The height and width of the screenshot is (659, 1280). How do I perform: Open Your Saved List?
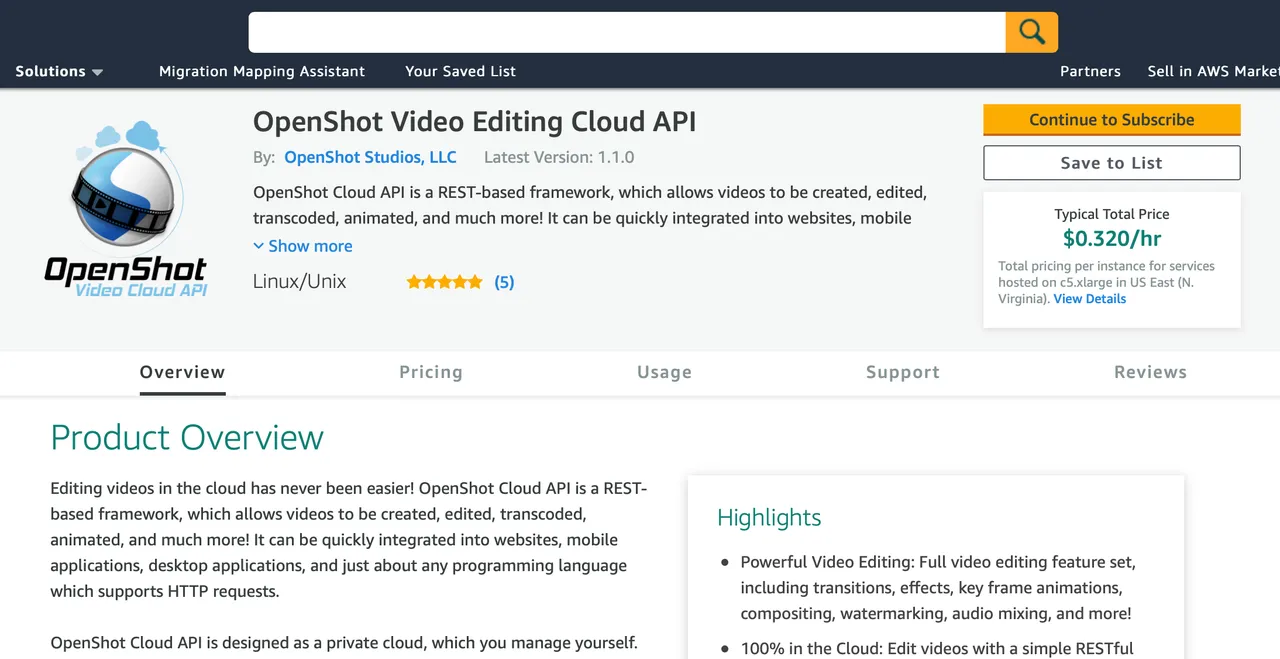pyautogui.click(x=460, y=71)
